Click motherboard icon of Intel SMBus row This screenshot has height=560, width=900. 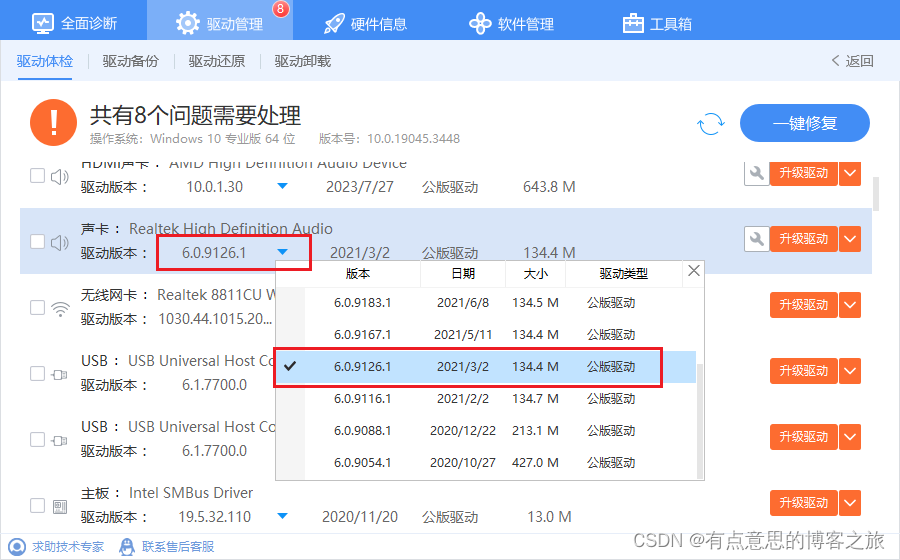pos(60,507)
